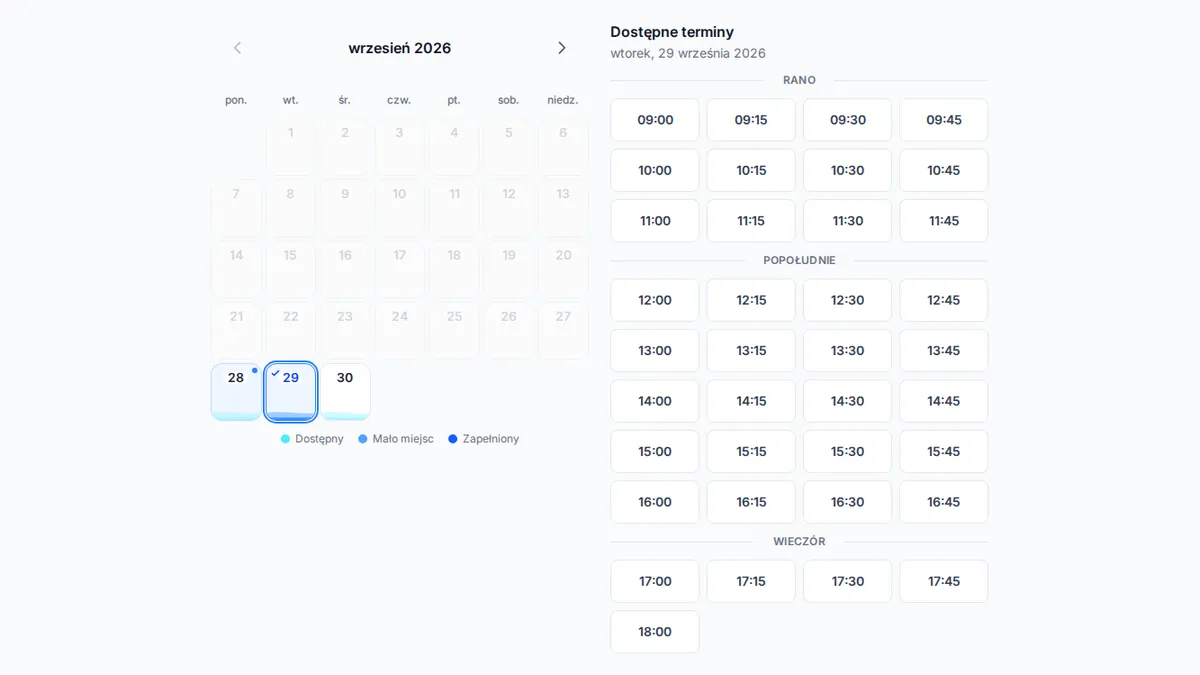Book the 17:45 evening slot
1200x675 pixels.
click(944, 581)
